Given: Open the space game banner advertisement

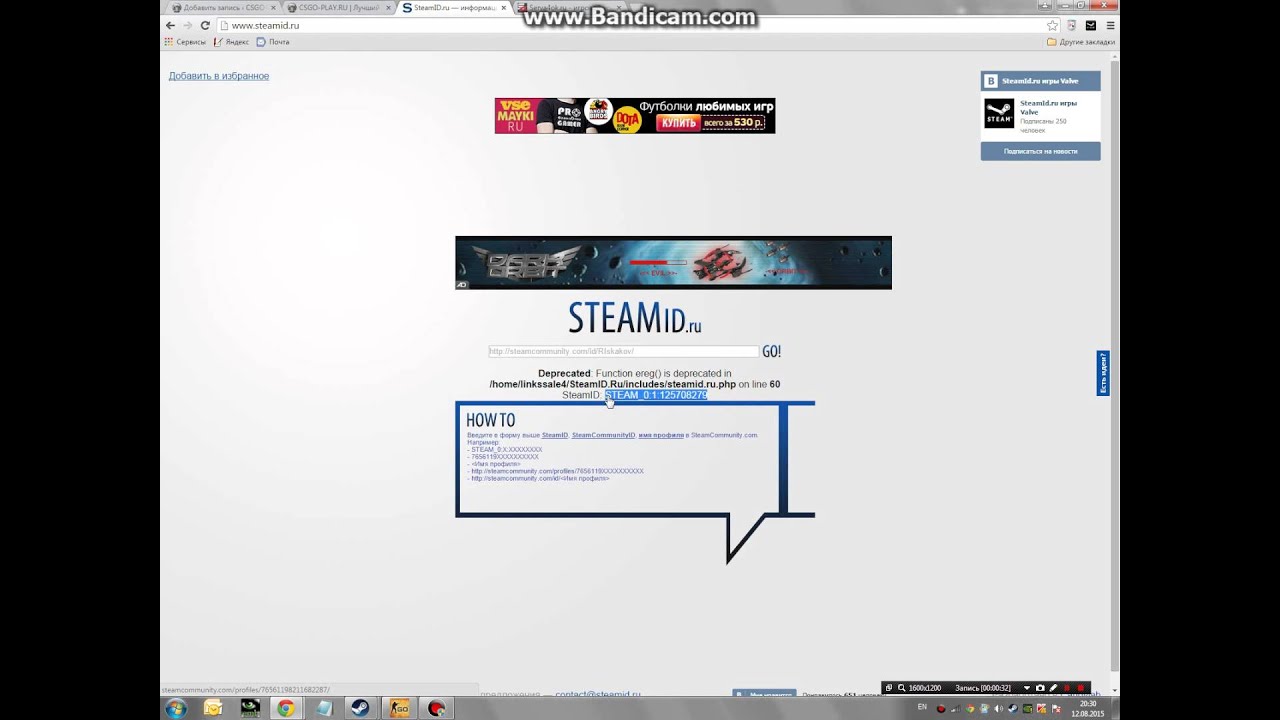Looking at the screenshot, I should pyautogui.click(x=673, y=263).
